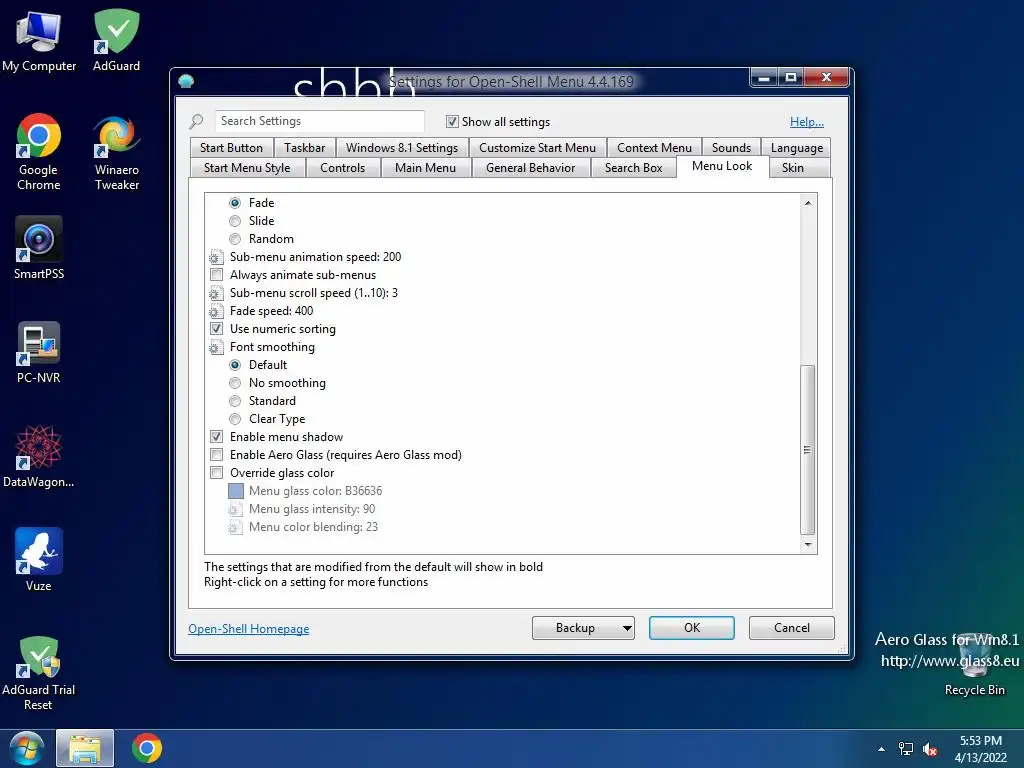Click the muted volume tray icon
1024x768 pixels.
(x=930, y=749)
